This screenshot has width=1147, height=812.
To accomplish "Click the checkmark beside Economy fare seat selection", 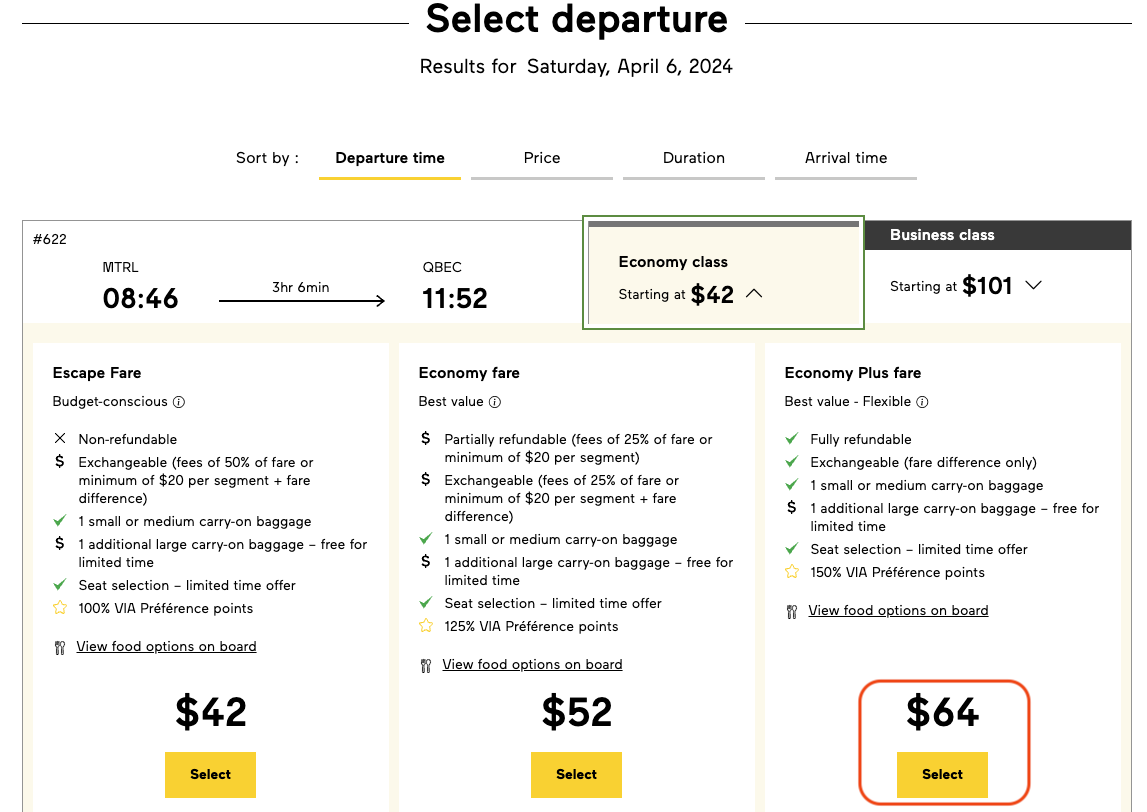I will click(424, 603).
